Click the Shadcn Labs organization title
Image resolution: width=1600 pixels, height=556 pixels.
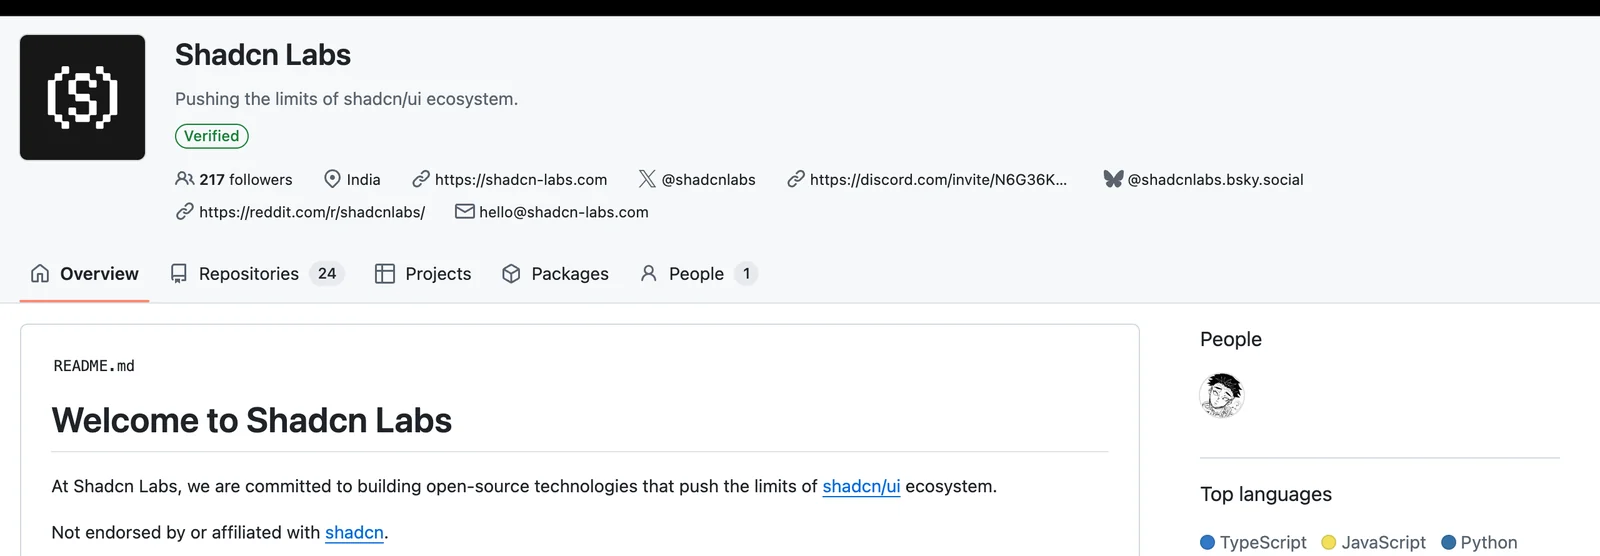(263, 55)
